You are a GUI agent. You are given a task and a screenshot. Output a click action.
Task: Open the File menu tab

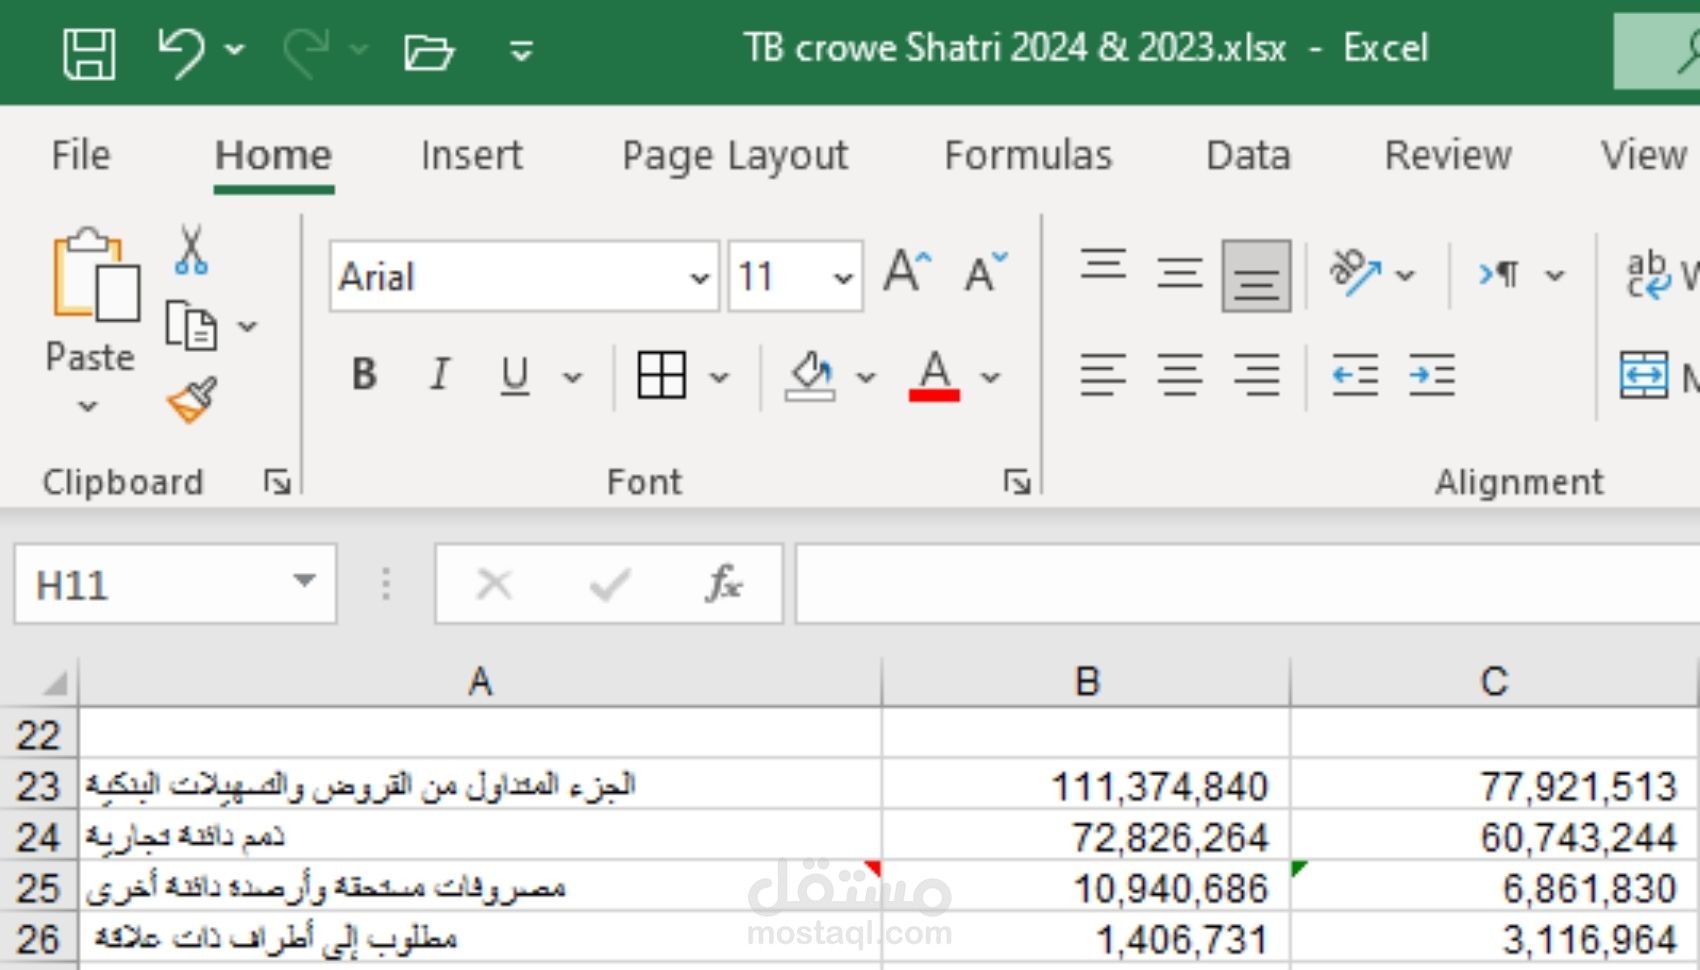[x=81, y=155]
